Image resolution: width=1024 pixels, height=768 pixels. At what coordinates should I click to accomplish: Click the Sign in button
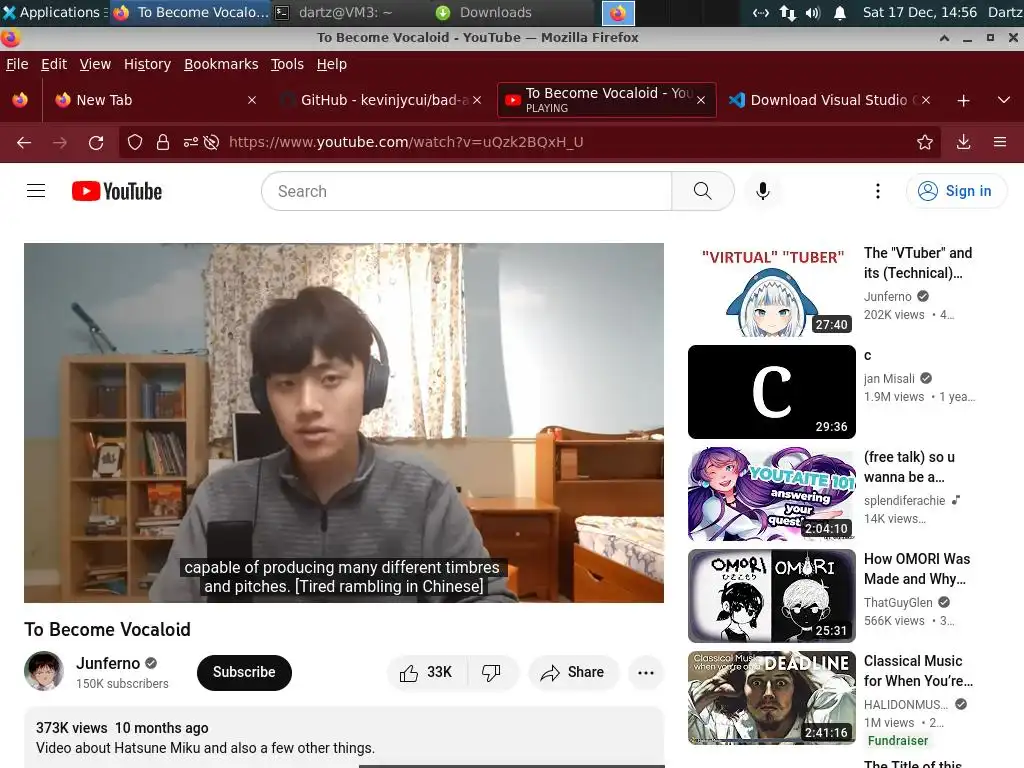(x=956, y=191)
